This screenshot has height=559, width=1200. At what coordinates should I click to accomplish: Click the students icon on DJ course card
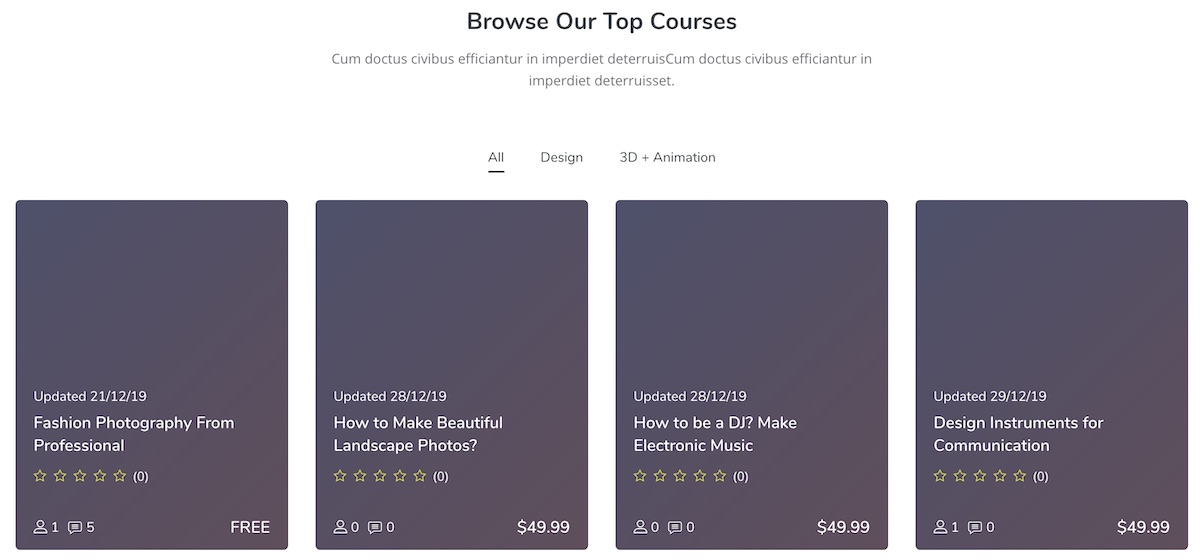(641, 527)
